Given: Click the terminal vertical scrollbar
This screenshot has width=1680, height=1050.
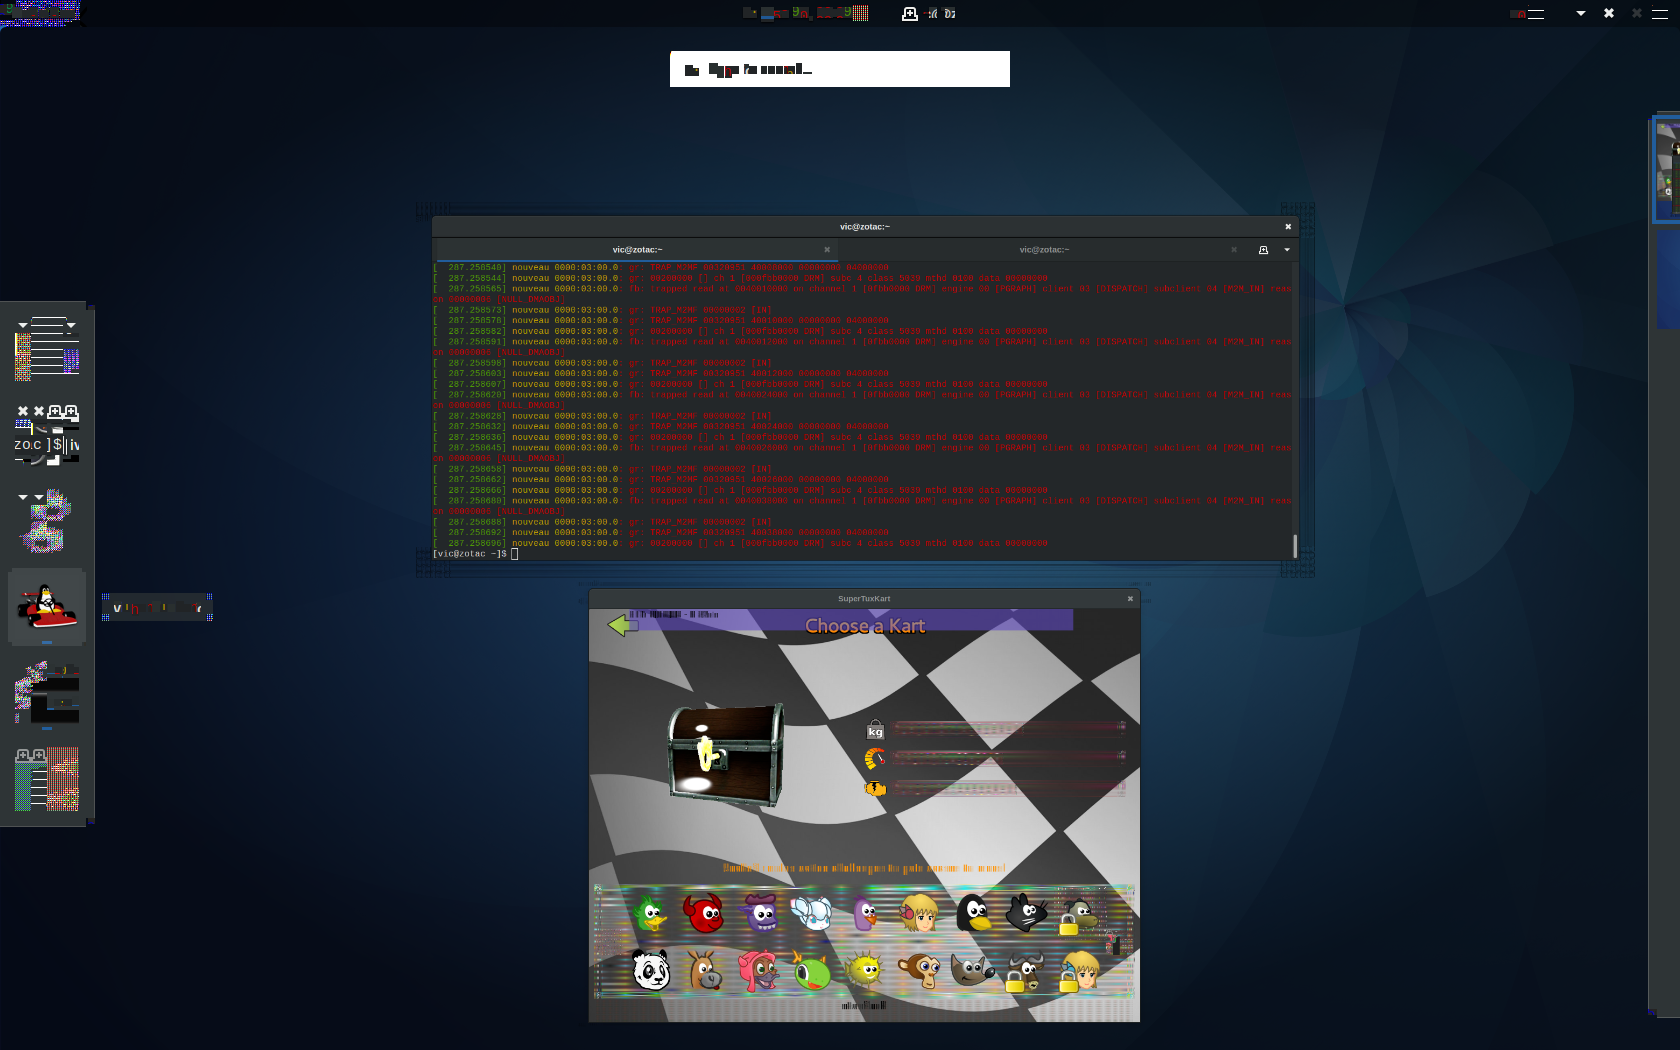Looking at the screenshot, I should [x=1295, y=545].
